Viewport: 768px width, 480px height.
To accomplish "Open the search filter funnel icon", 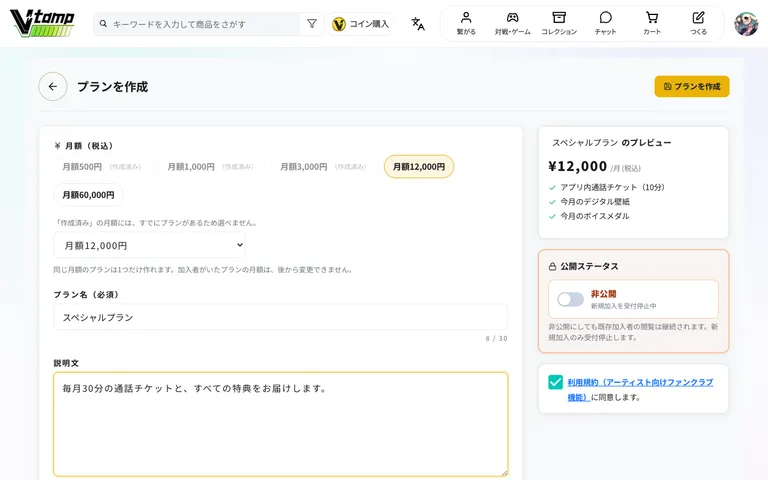I will [x=312, y=24].
